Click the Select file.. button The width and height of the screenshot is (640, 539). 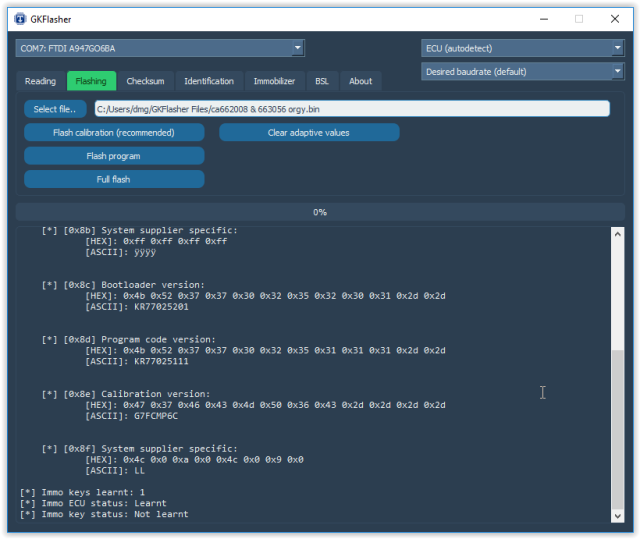tap(55, 109)
